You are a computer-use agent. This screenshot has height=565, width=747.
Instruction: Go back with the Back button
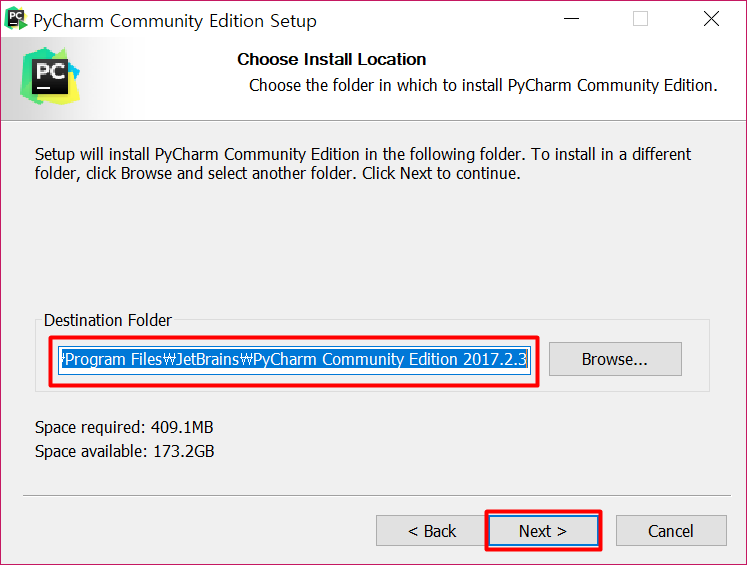tap(432, 531)
